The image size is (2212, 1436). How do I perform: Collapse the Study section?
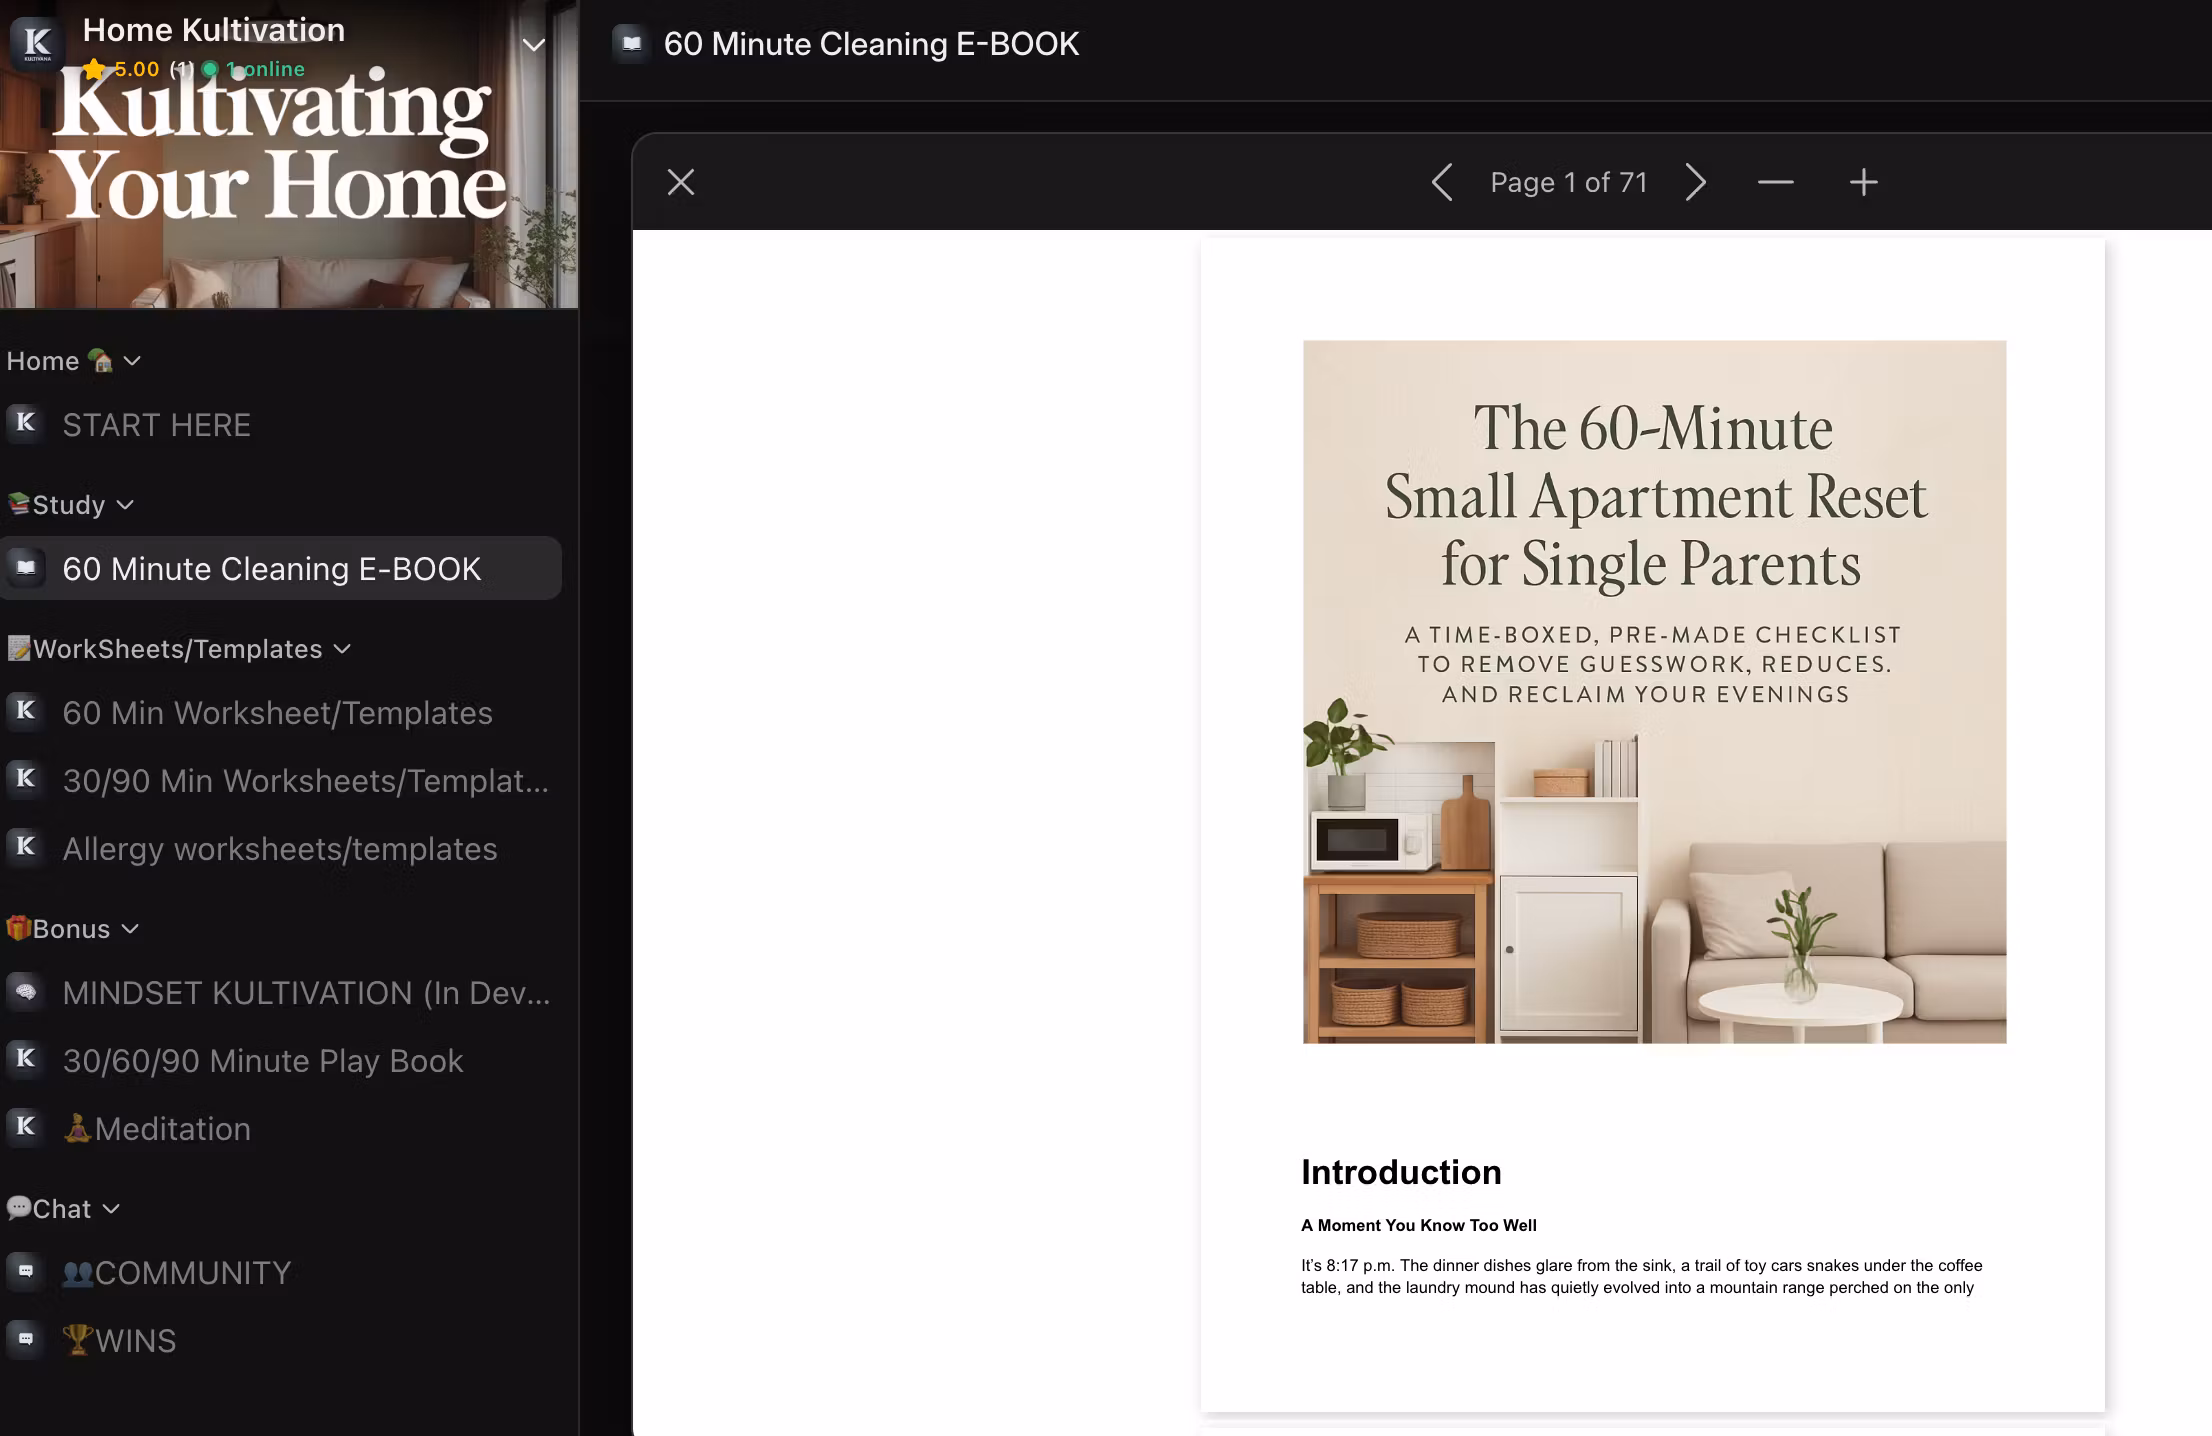coord(126,505)
